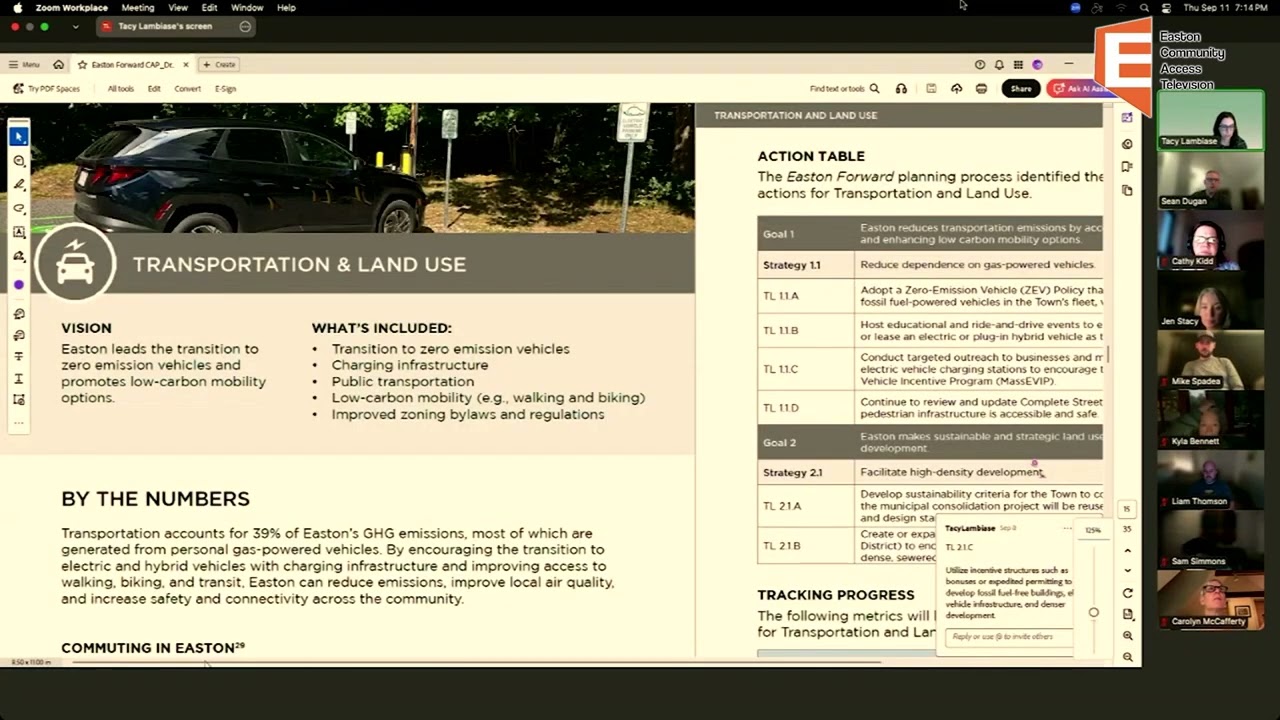Image resolution: width=1280 pixels, height=720 pixels.
Task: Click the current page number 15 box
Action: 1127,509
